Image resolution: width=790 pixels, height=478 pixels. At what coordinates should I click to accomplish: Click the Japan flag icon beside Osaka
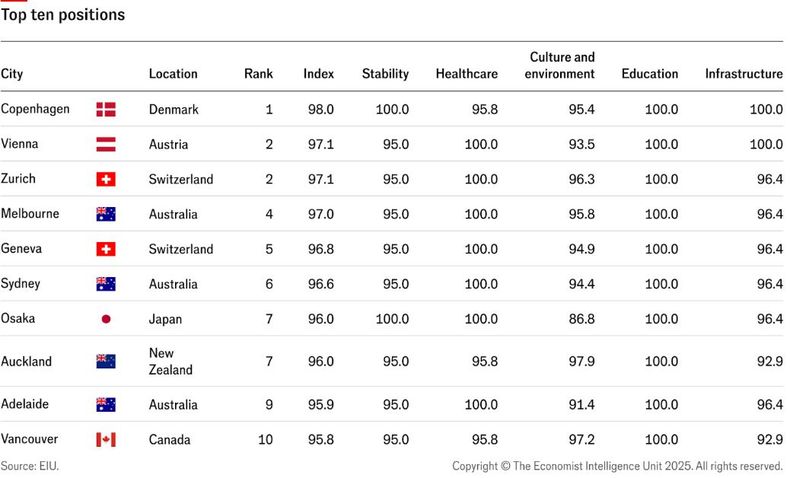[106, 319]
